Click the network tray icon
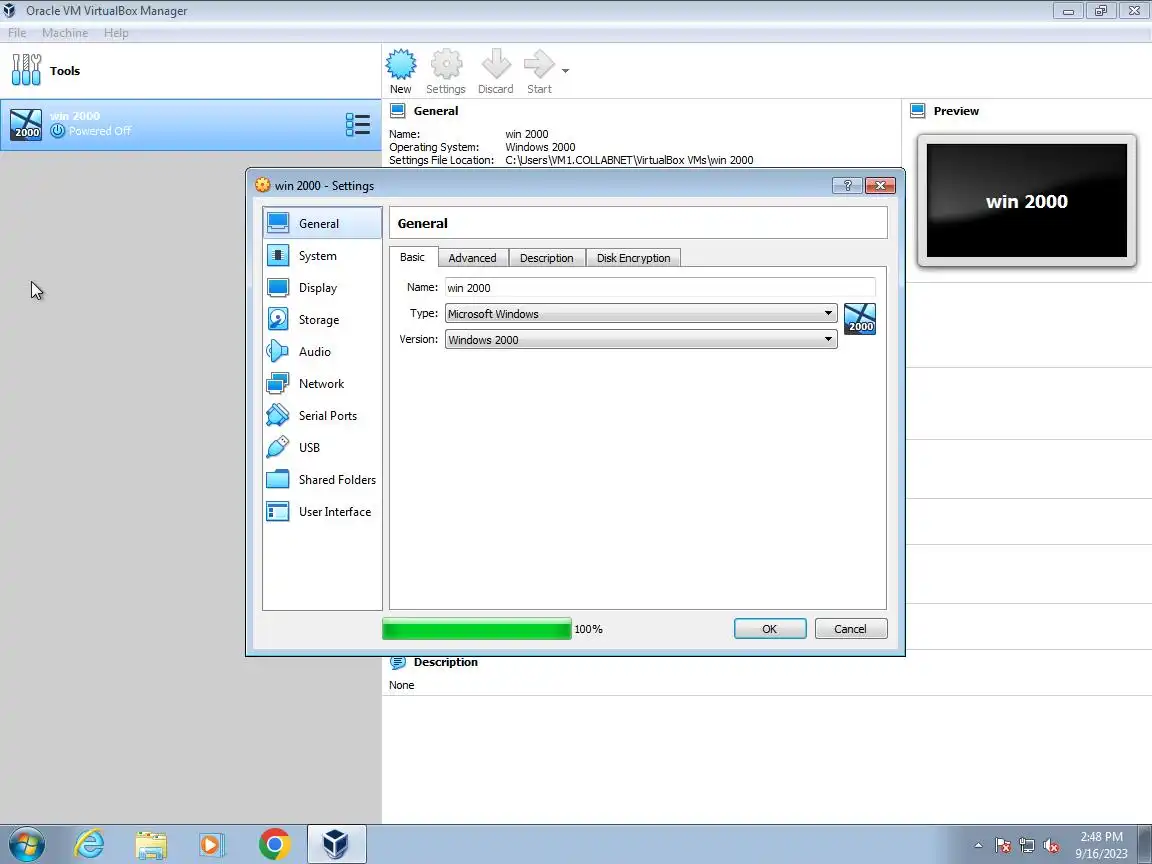The width and height of the screenshot is (1152, 864). [x=1027, y=846]
